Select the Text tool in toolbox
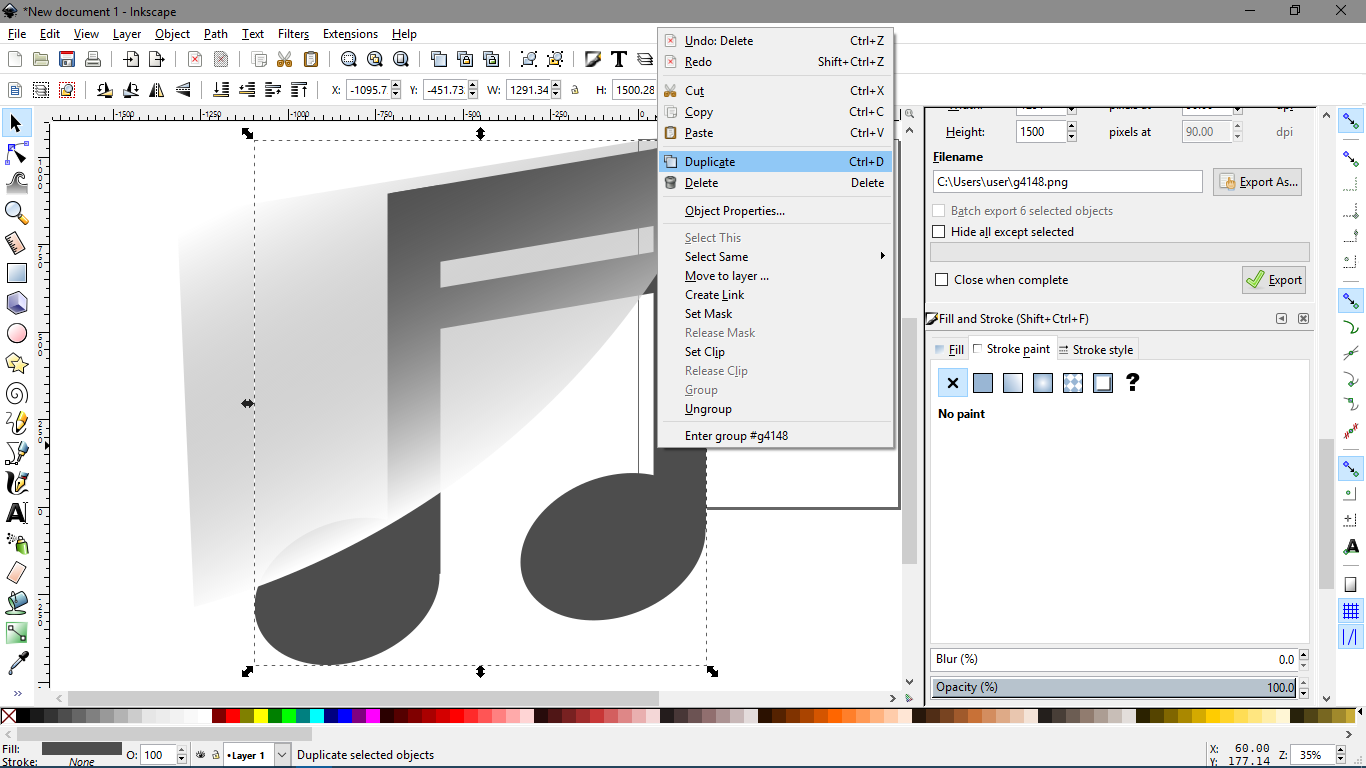1366x768 pixels. 17,513
